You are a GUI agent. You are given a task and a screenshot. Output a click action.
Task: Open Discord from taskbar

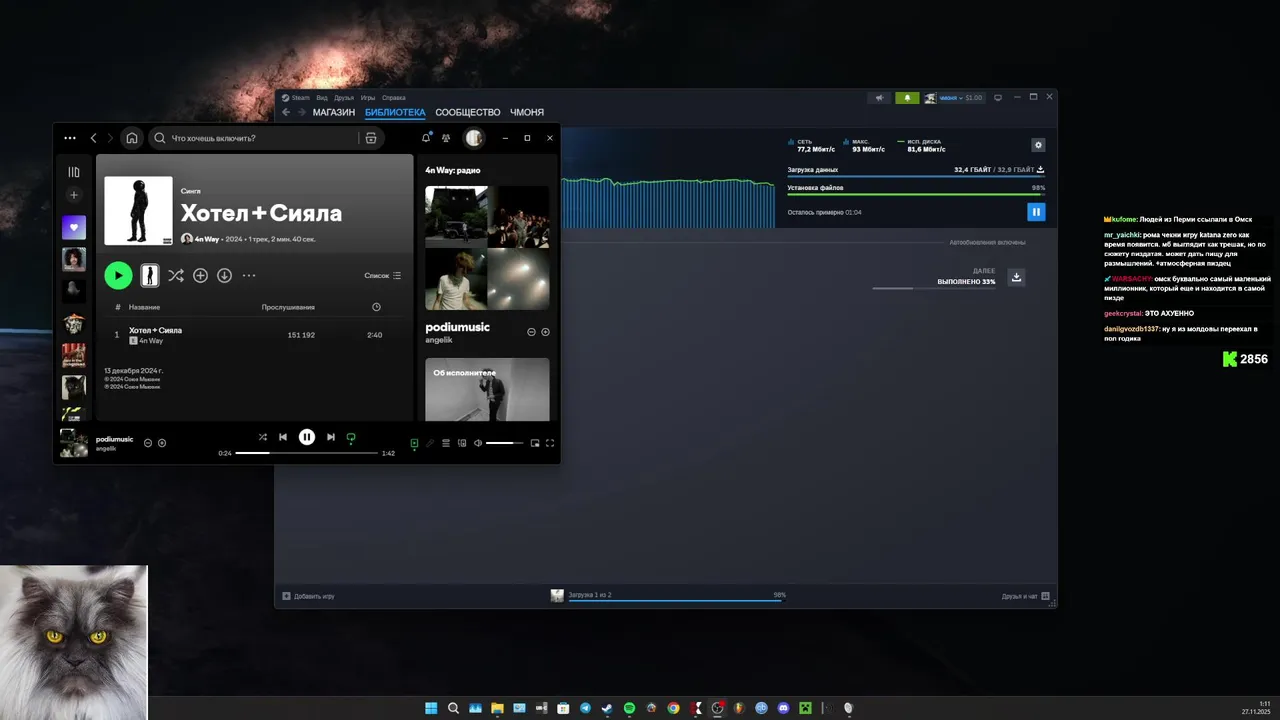point(783,708)
